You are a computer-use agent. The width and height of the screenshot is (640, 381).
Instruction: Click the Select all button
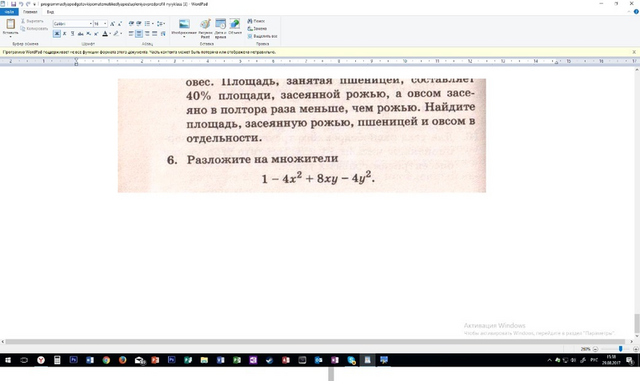(x=262, y=36)
